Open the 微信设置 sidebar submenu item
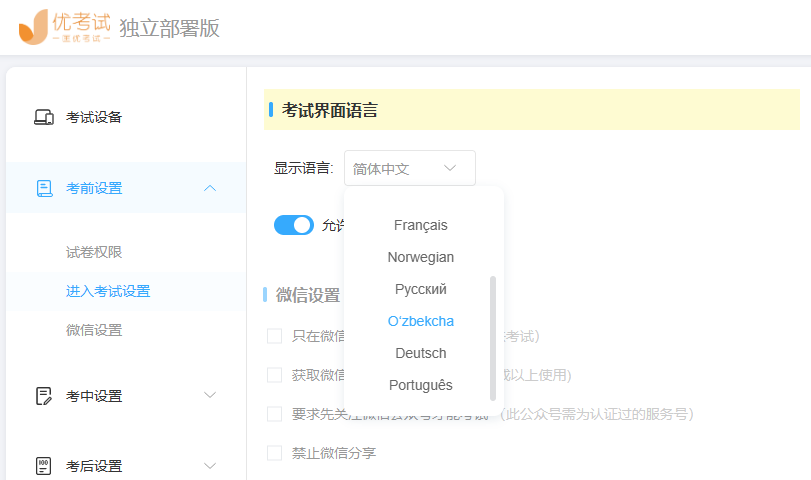 click(94, 330)
